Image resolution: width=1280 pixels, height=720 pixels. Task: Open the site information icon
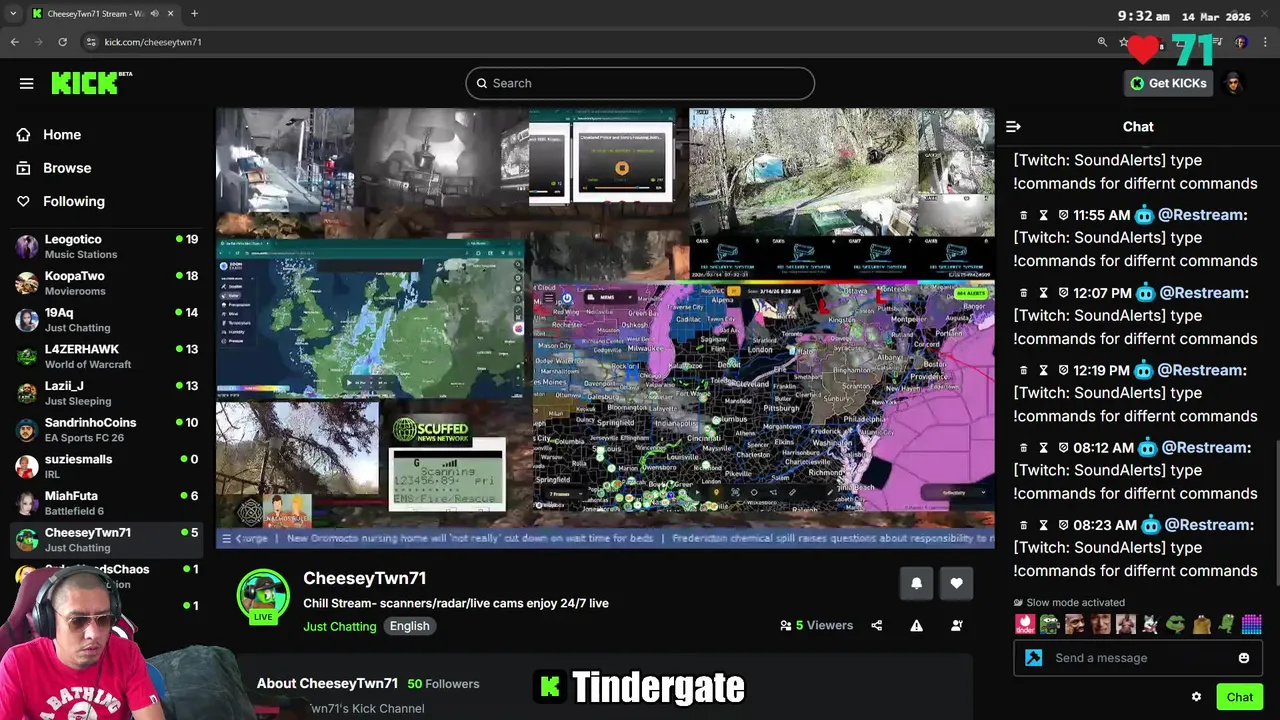(x=91, y=42)
